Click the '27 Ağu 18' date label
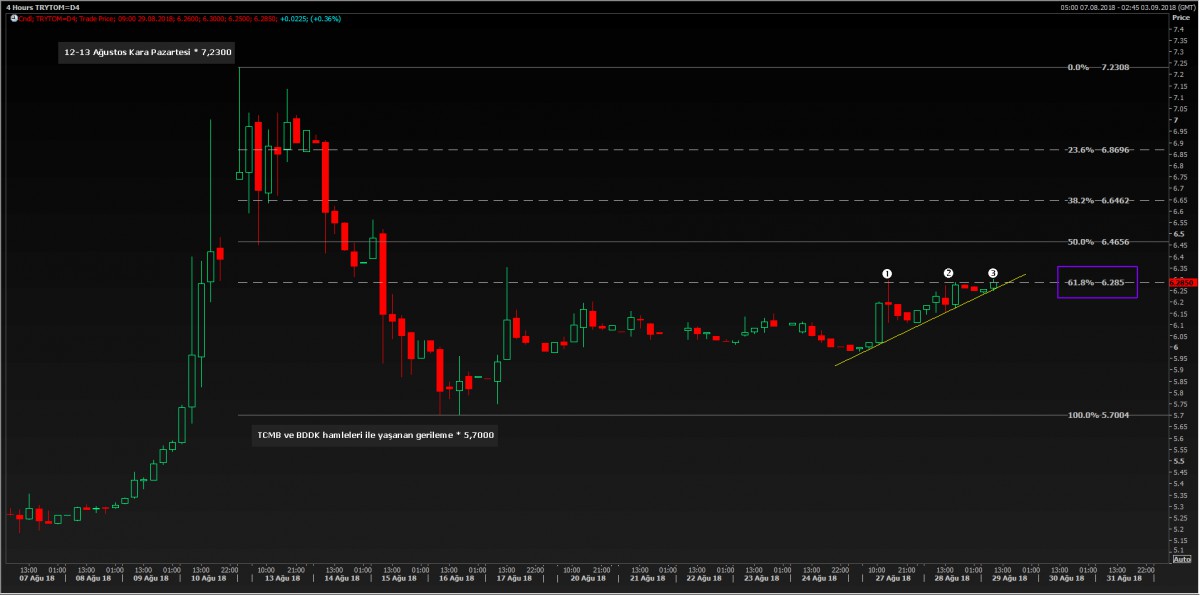 893,578
